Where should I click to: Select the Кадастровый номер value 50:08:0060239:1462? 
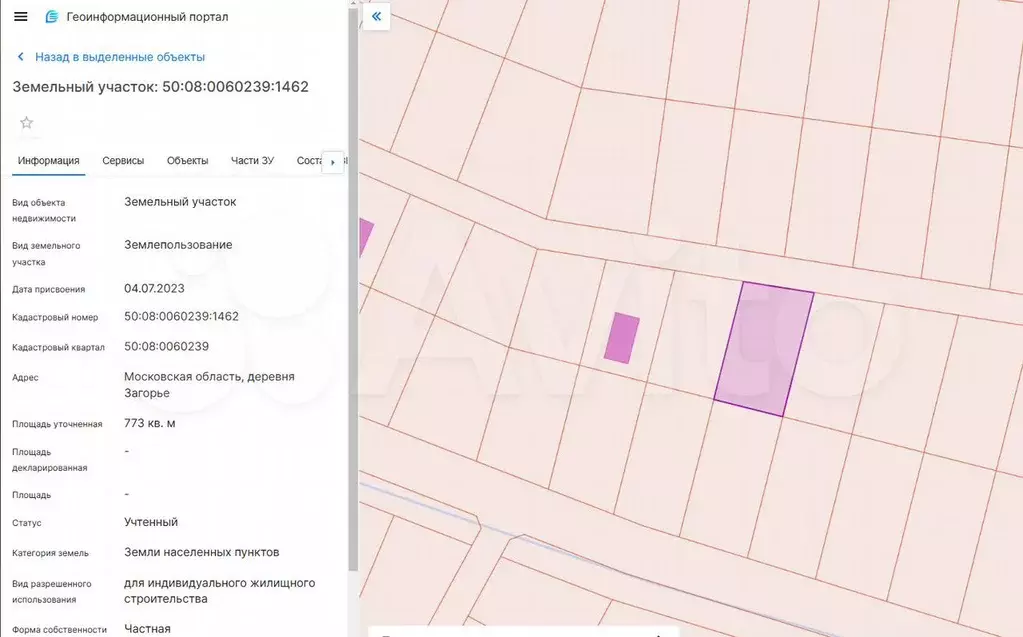pyautogui.click(x=181, y=317)
